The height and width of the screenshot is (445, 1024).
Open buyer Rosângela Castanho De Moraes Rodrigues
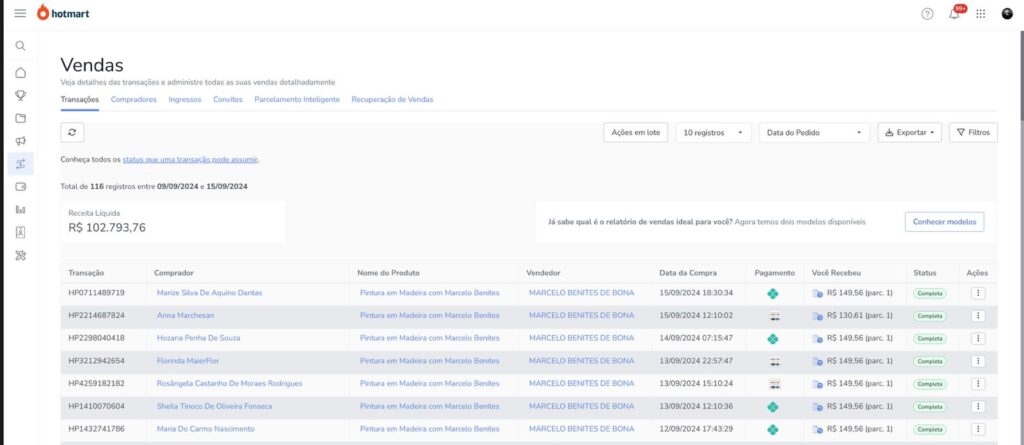point(230,384)
